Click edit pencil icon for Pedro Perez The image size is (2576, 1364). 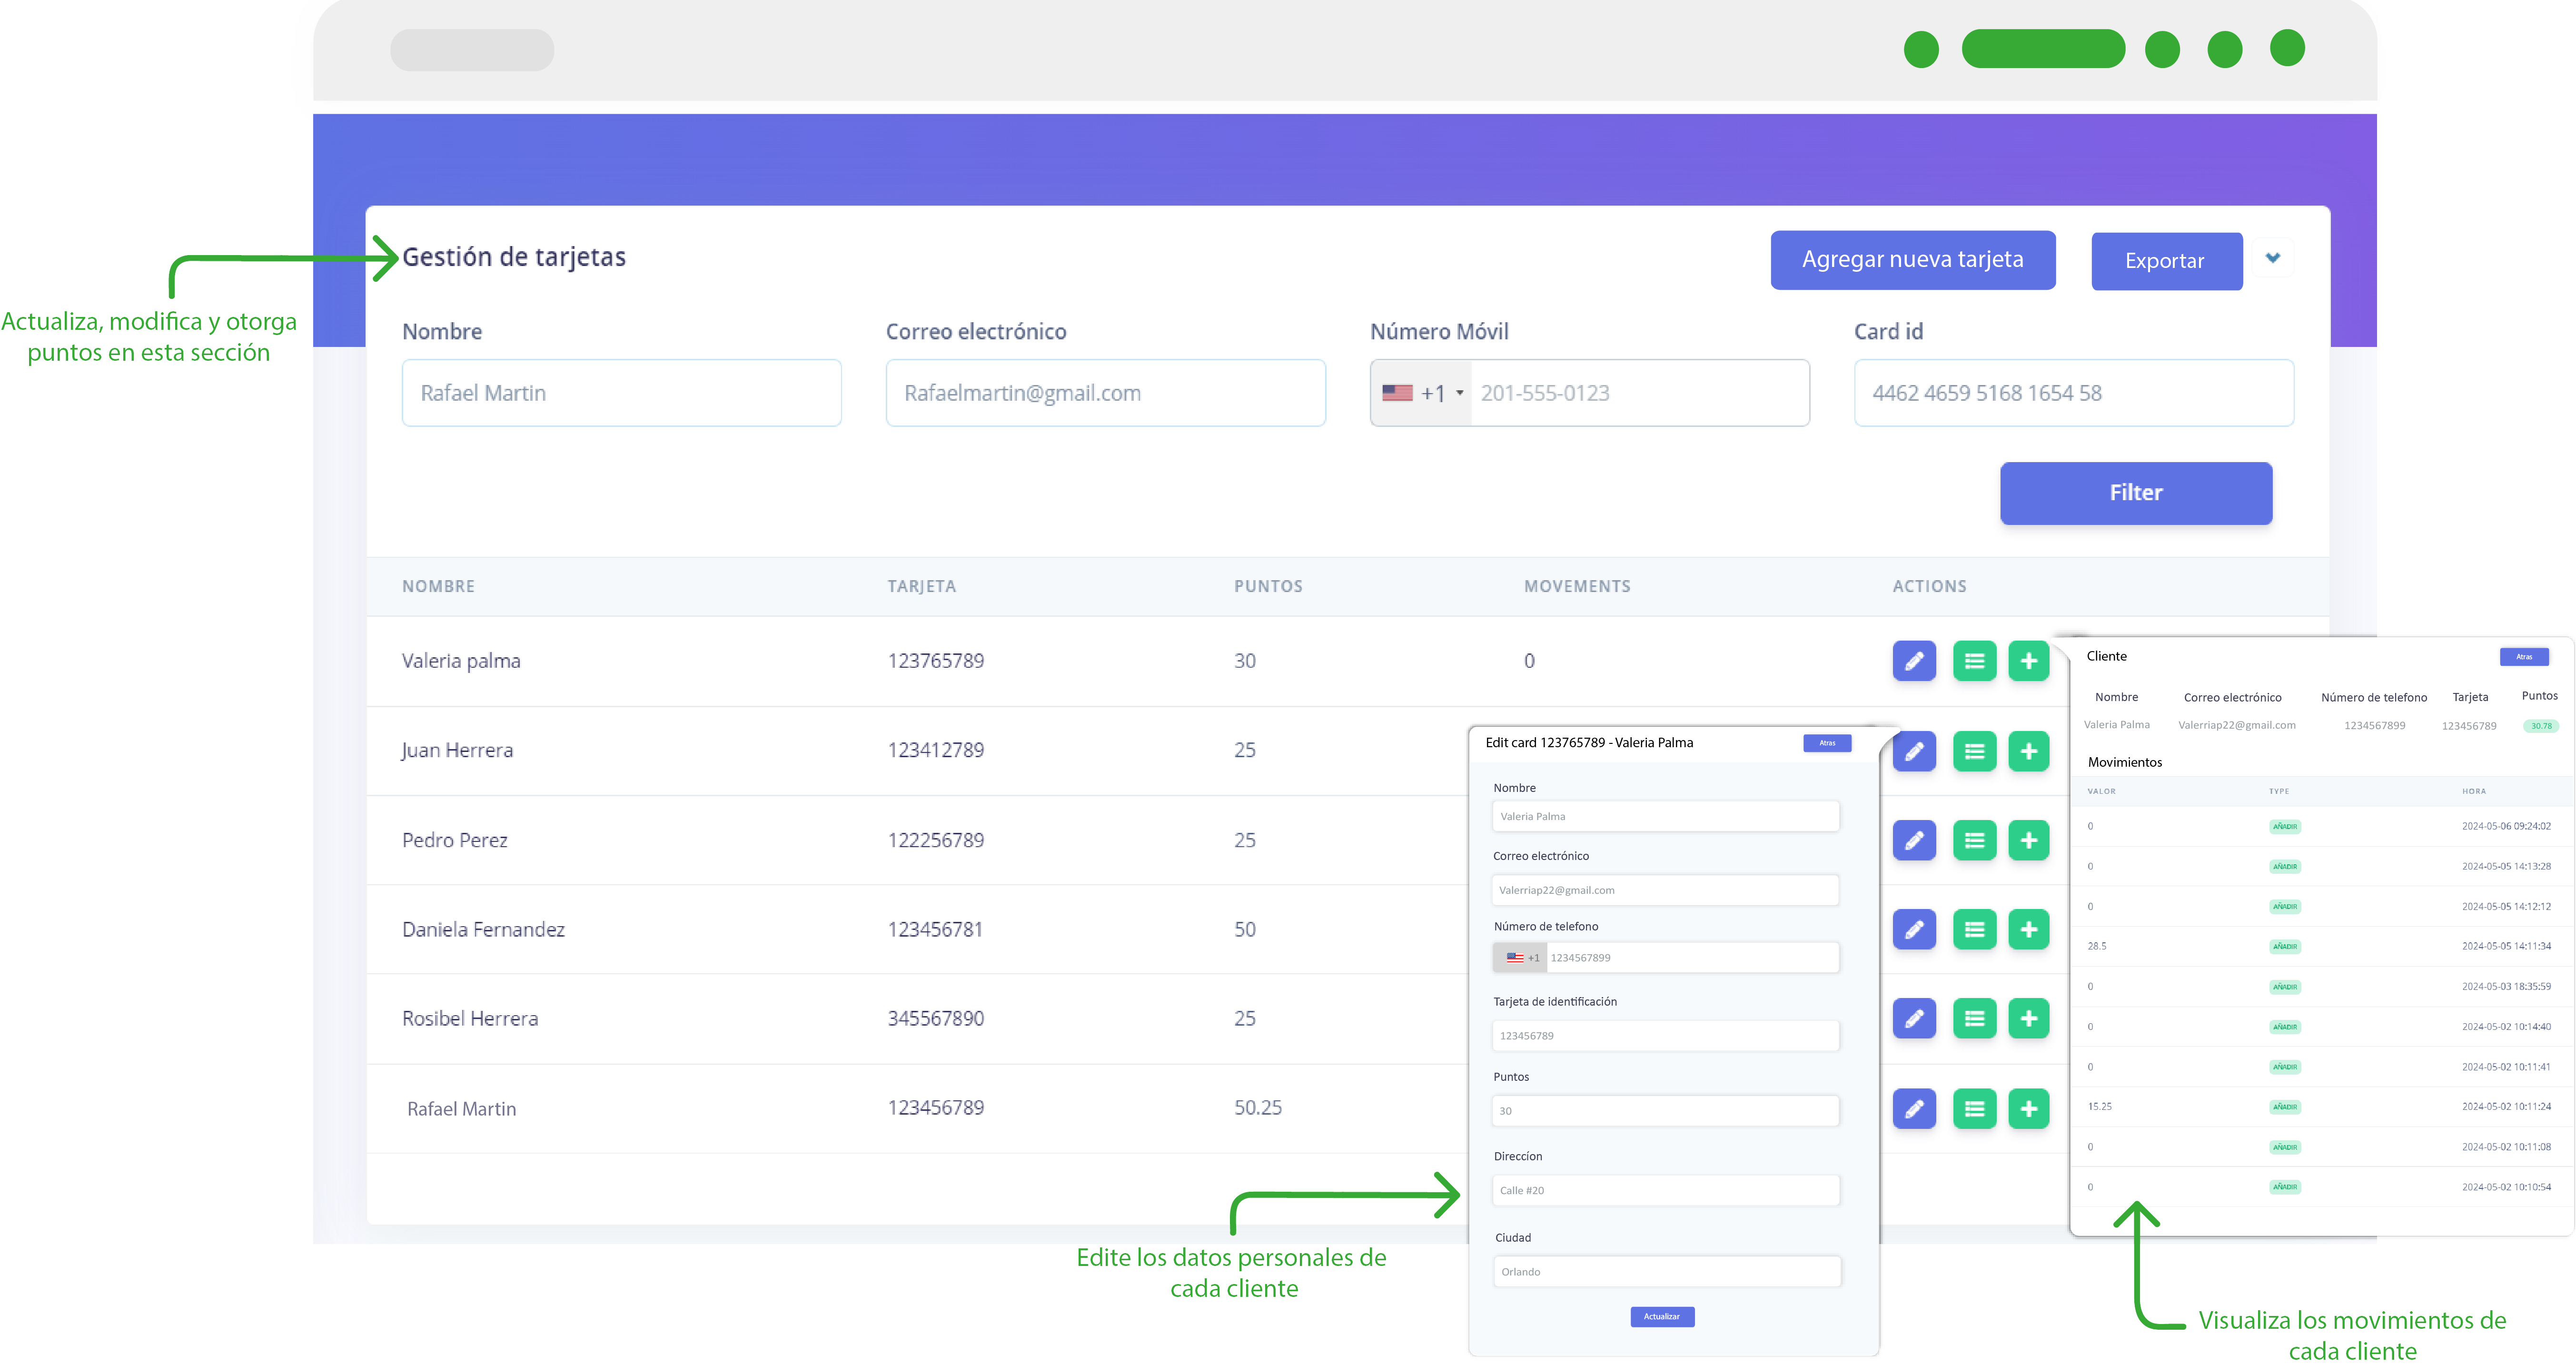coord(1913,840)
